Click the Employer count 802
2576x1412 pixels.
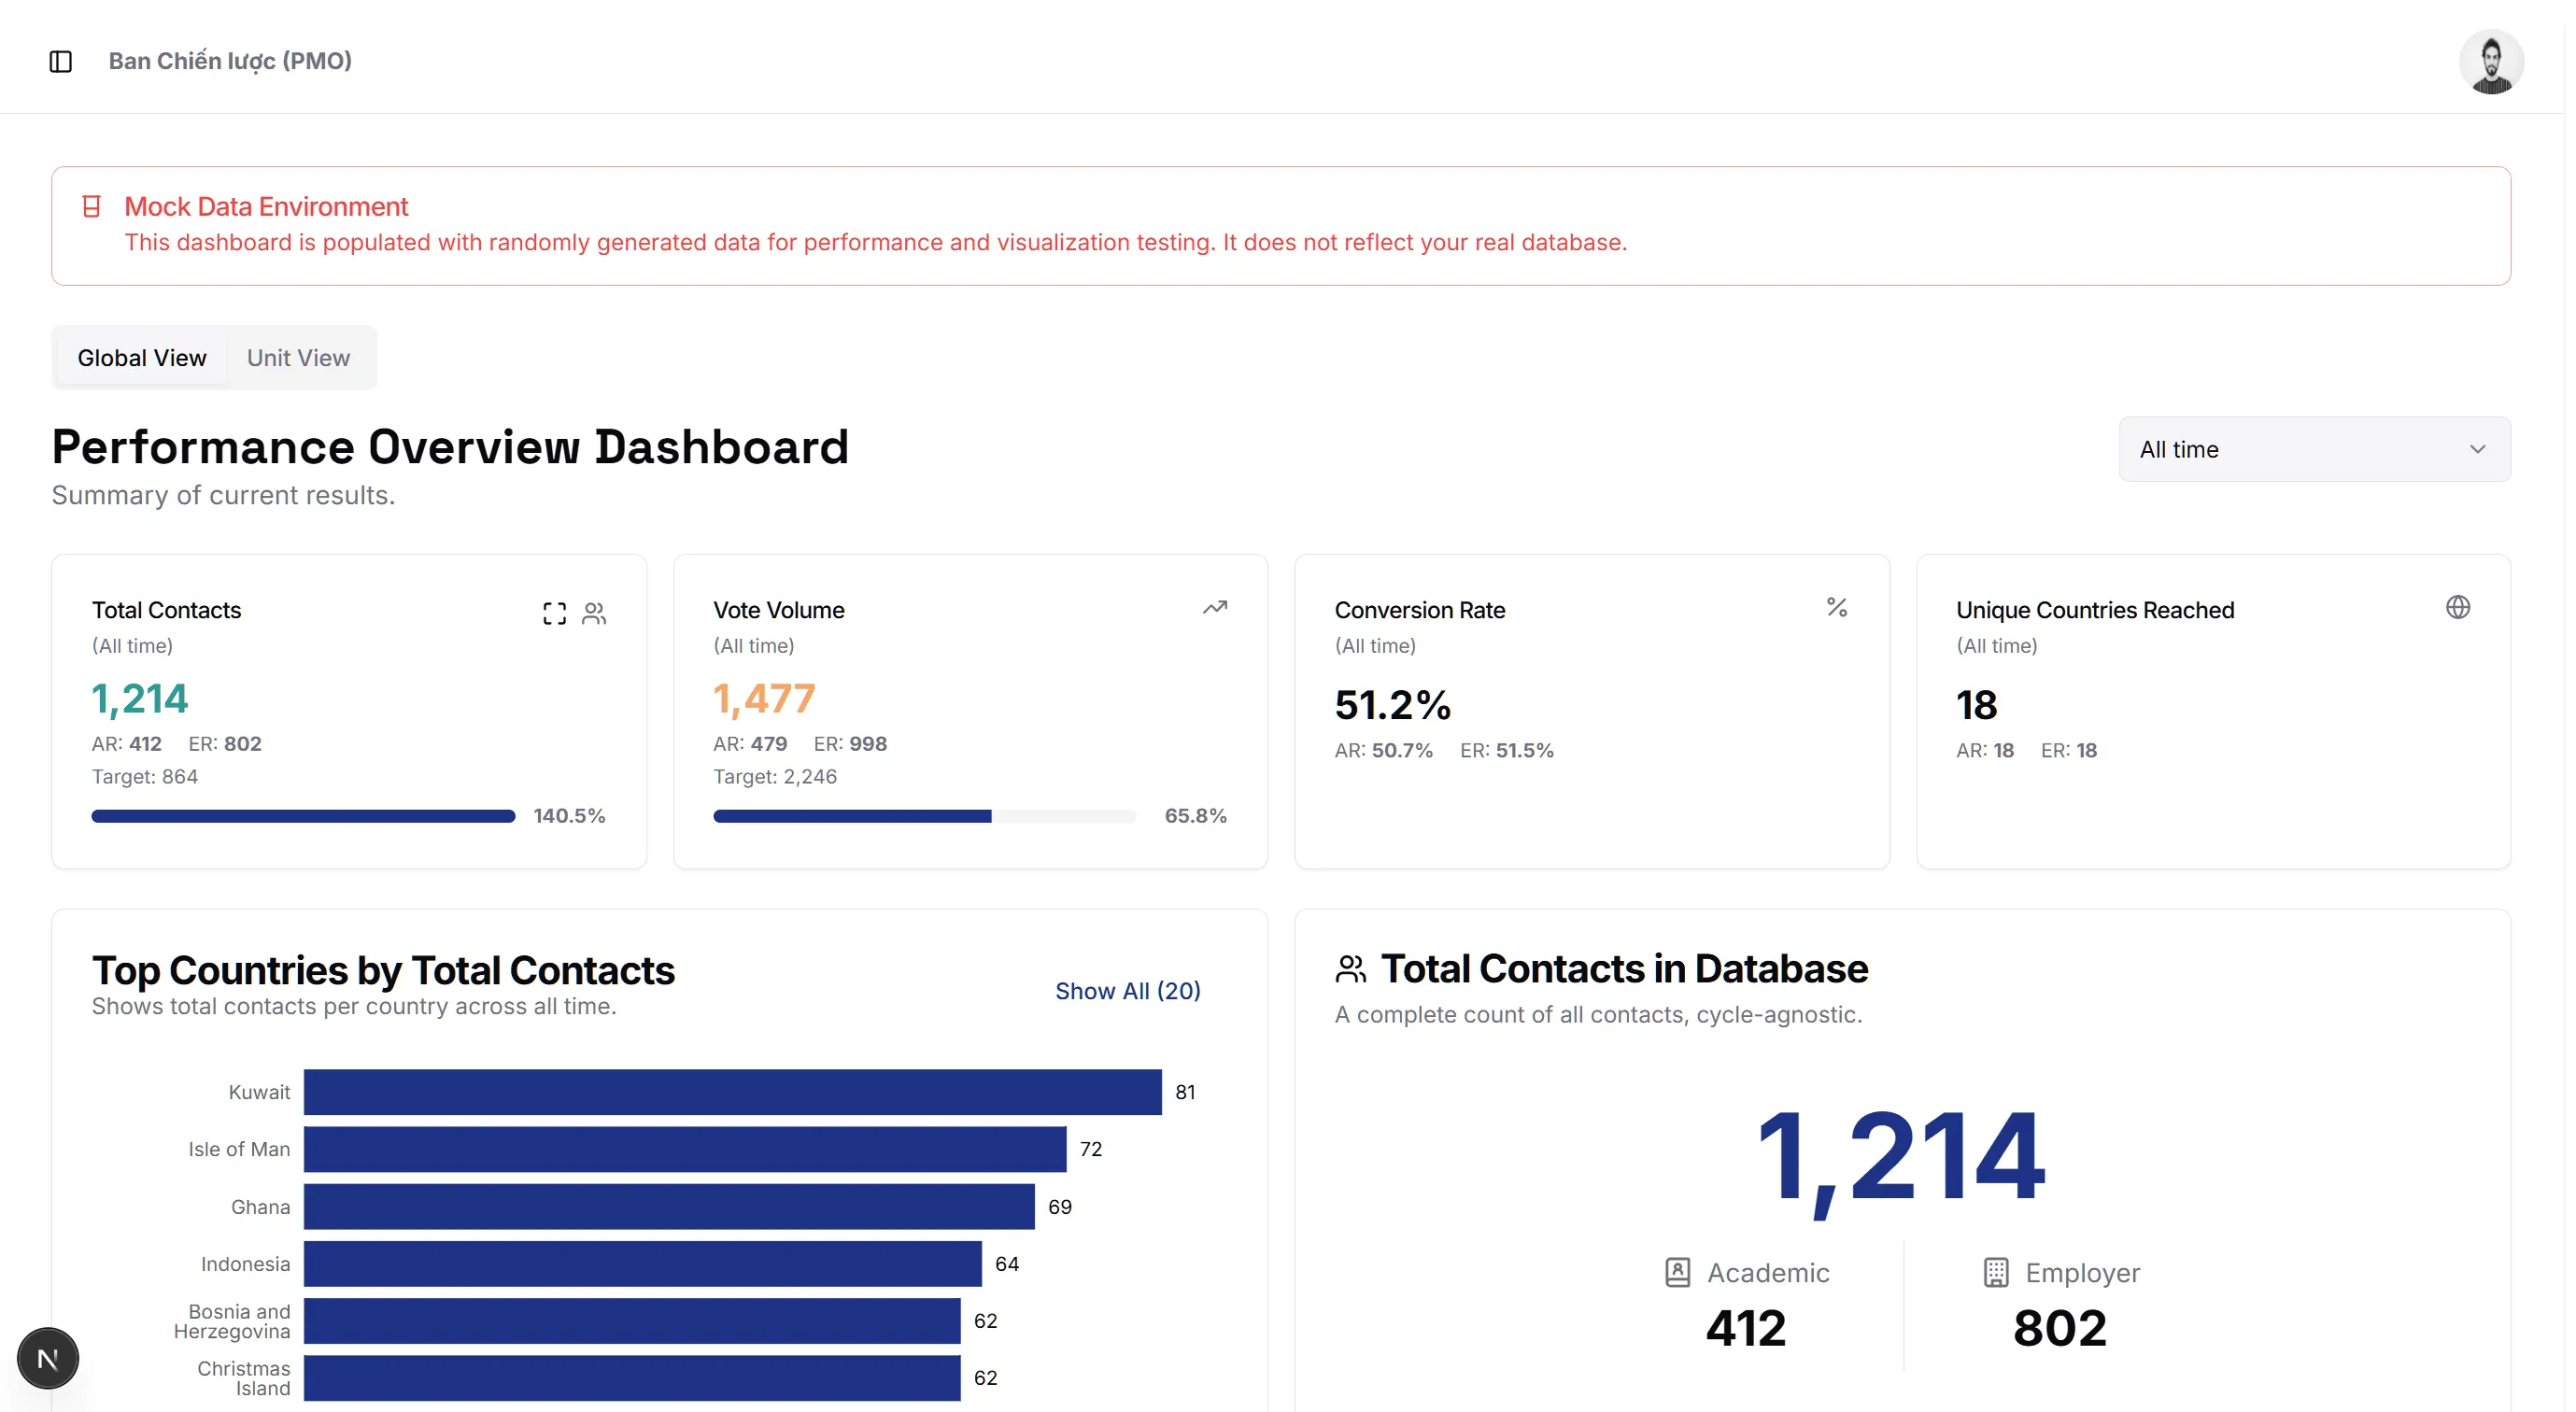(x=2060, y=1328)
